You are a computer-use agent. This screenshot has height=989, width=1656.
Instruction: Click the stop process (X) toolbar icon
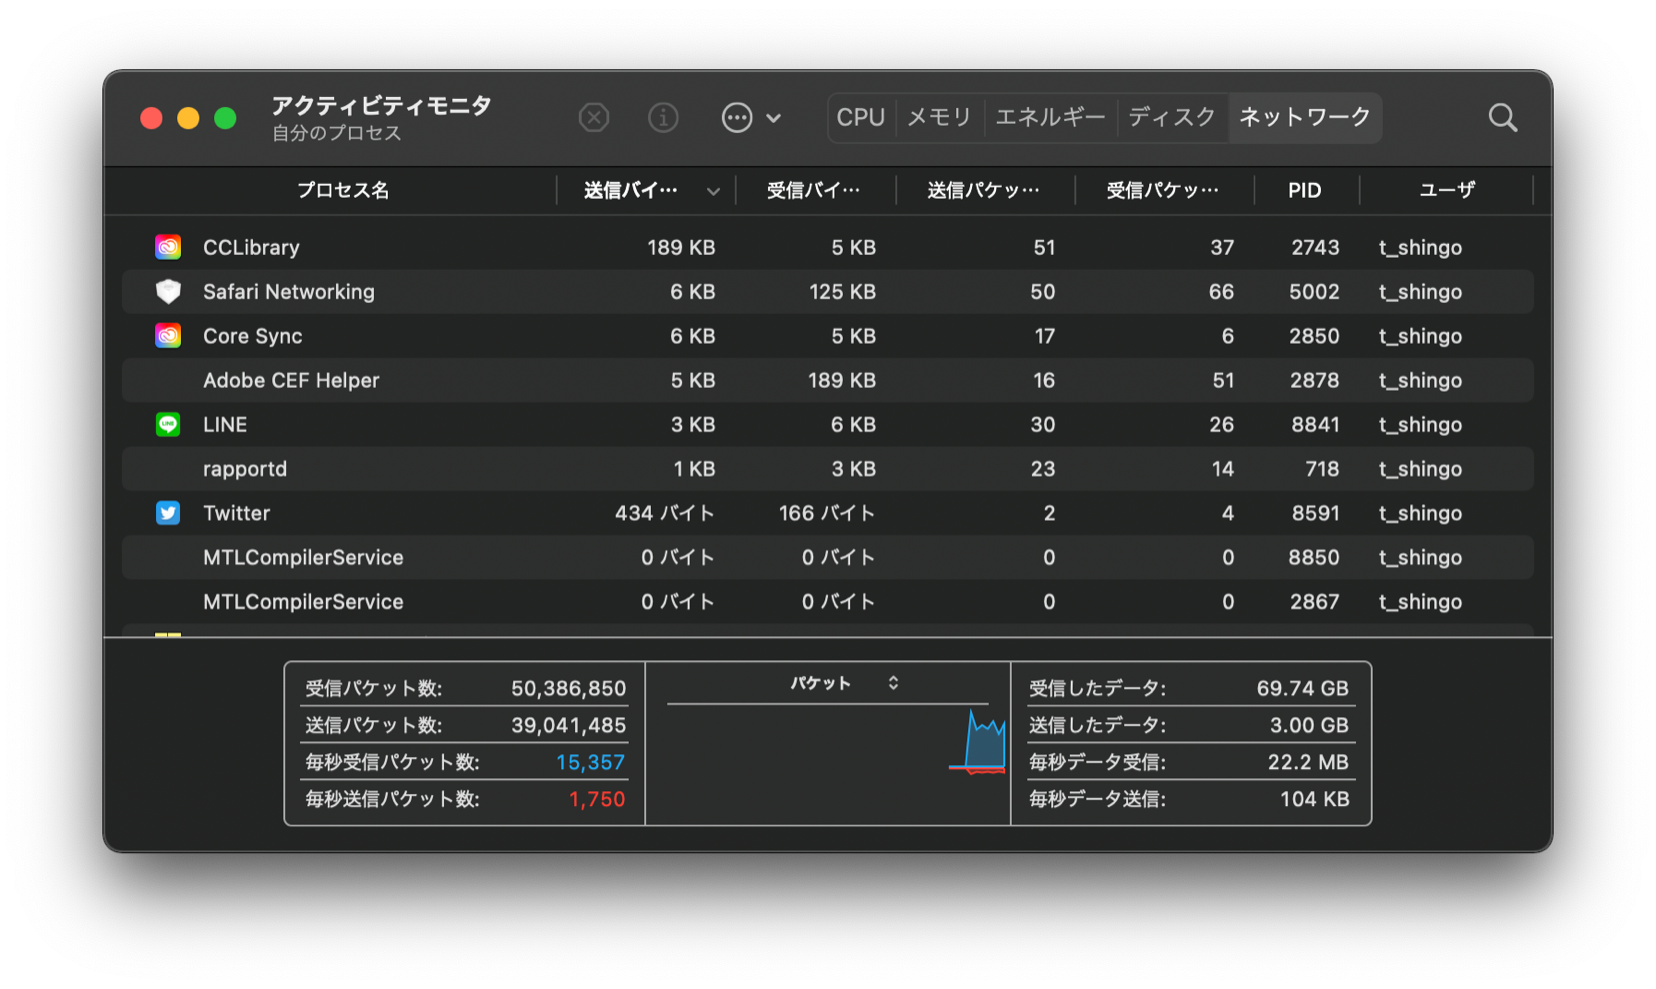[x=594, y=118]
